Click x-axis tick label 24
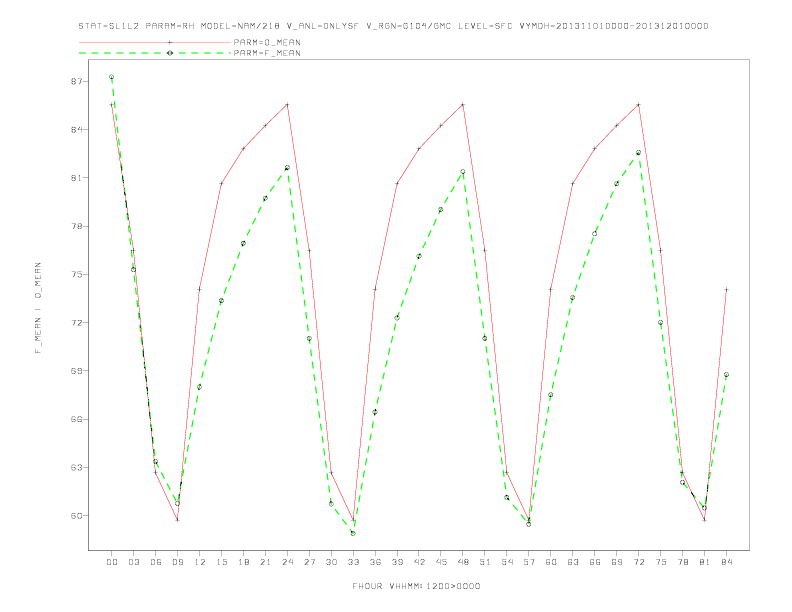Screen dimensions: 792x612 [287, 562]
